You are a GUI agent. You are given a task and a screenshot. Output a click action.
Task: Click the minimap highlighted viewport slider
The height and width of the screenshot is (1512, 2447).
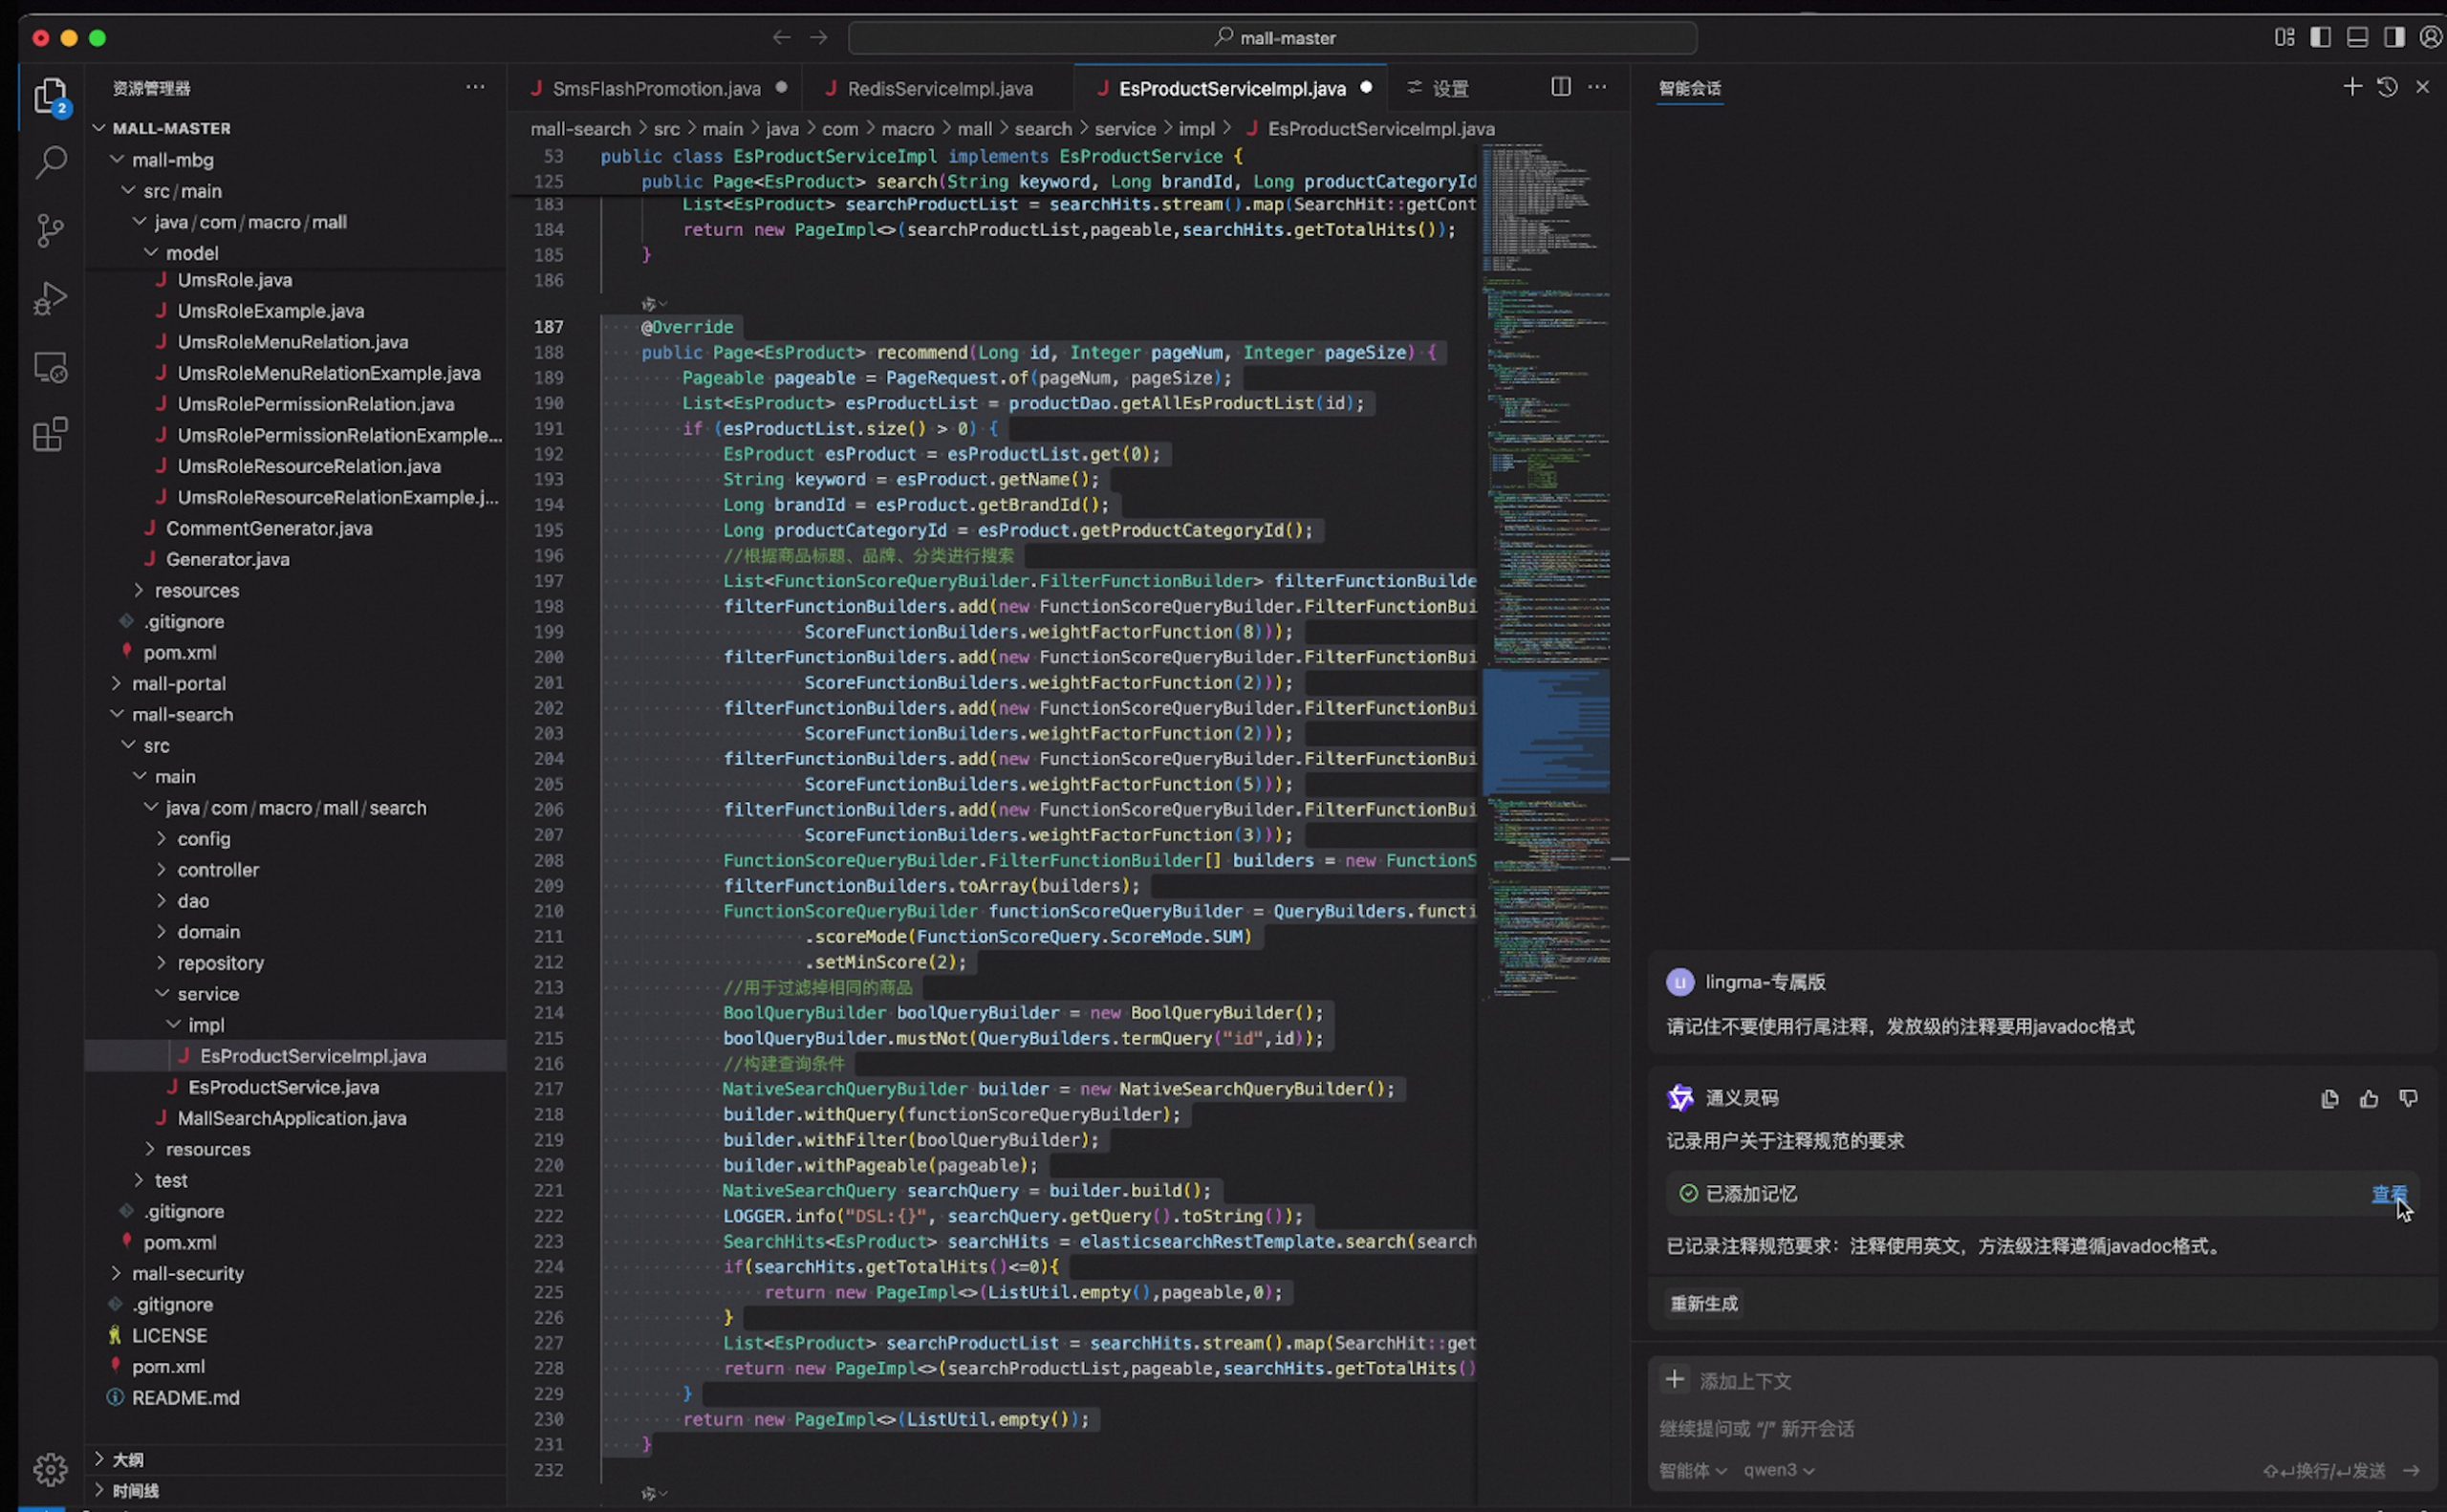[x=1545, y=731]
